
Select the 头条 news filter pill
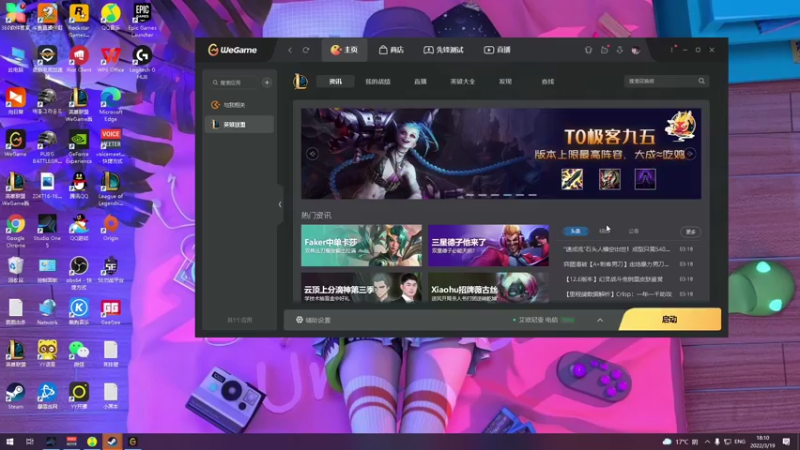575,231
